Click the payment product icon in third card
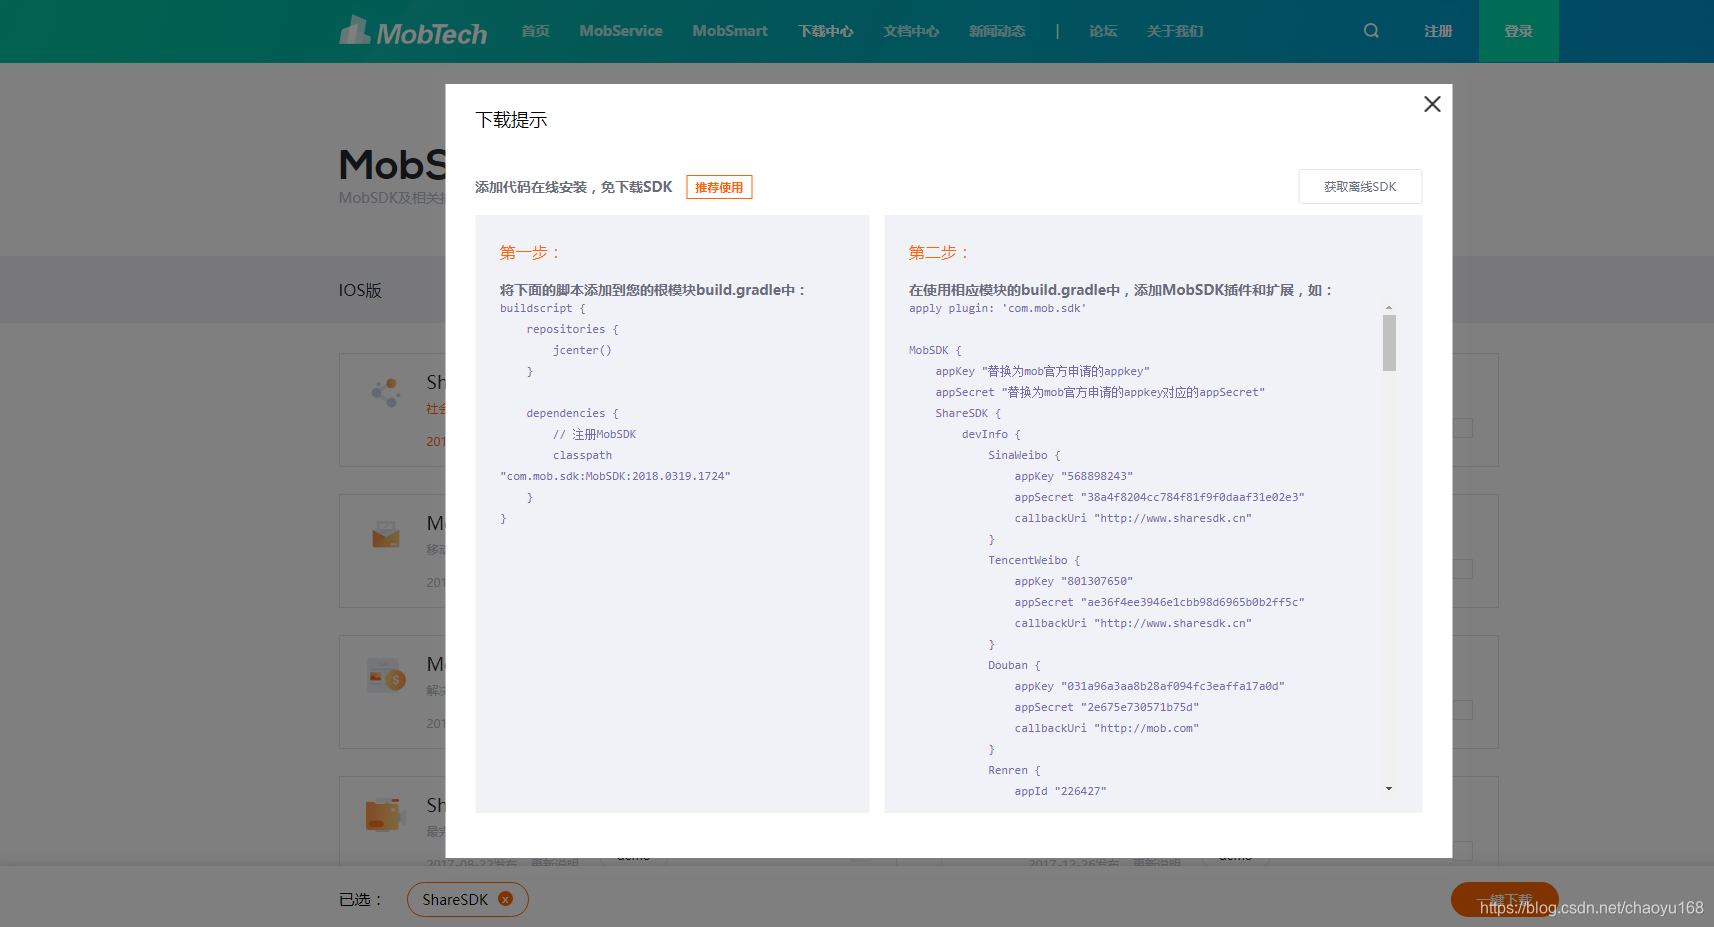The image size is (1714, 927). click(x=386, y=675)
